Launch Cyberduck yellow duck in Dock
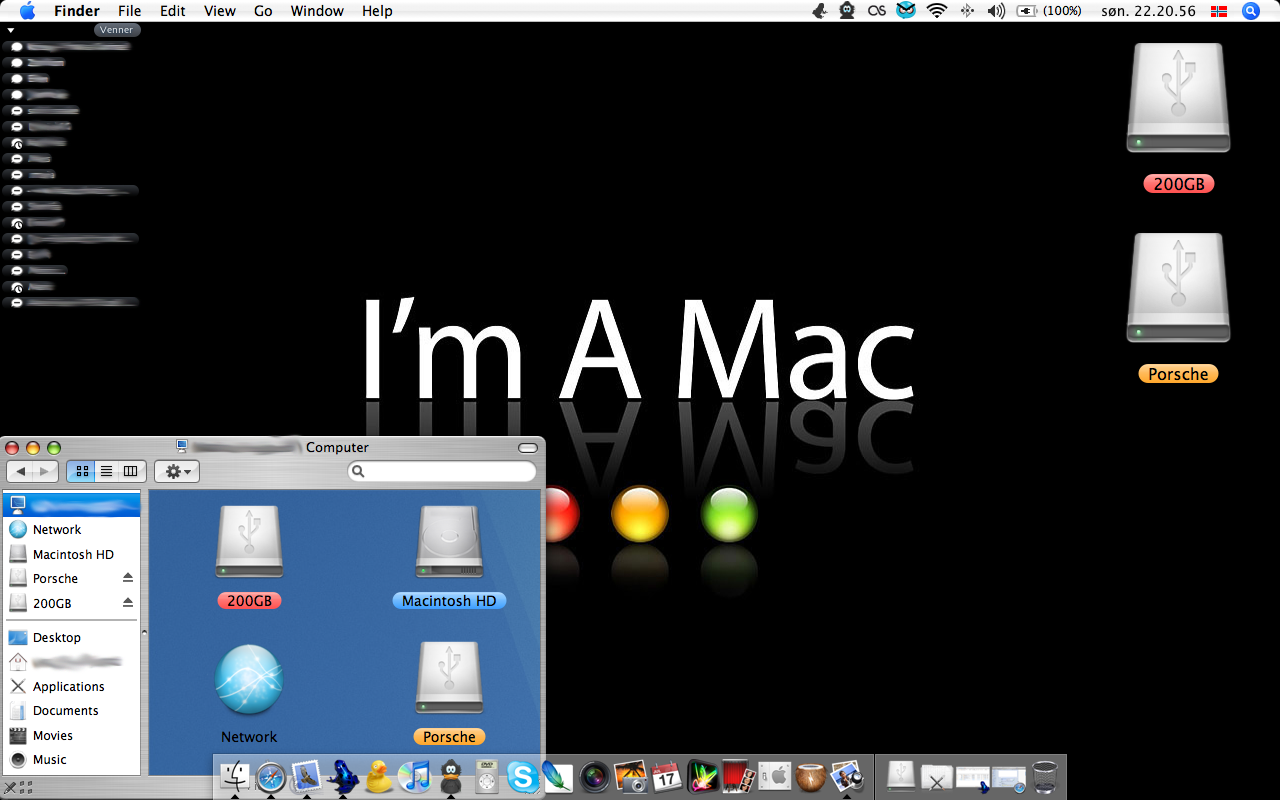 [x=378, y=777]
